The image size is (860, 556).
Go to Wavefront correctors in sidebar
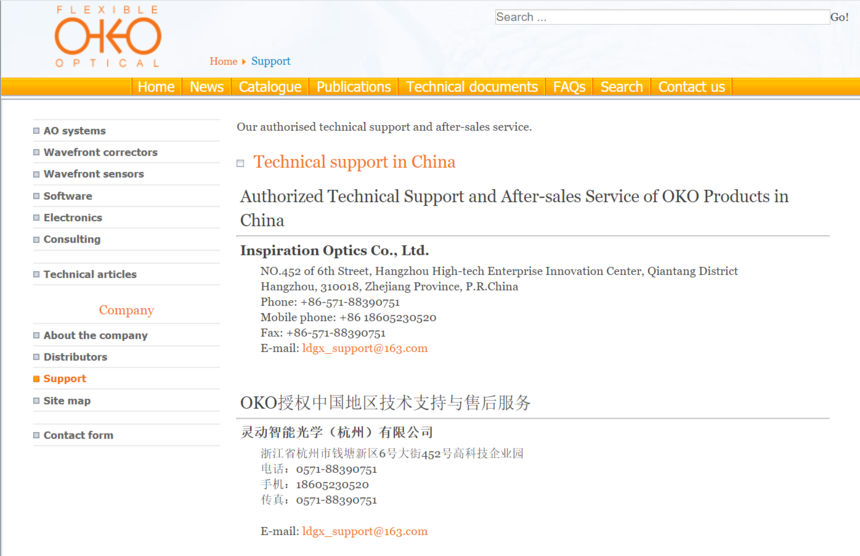coord(100,152)
